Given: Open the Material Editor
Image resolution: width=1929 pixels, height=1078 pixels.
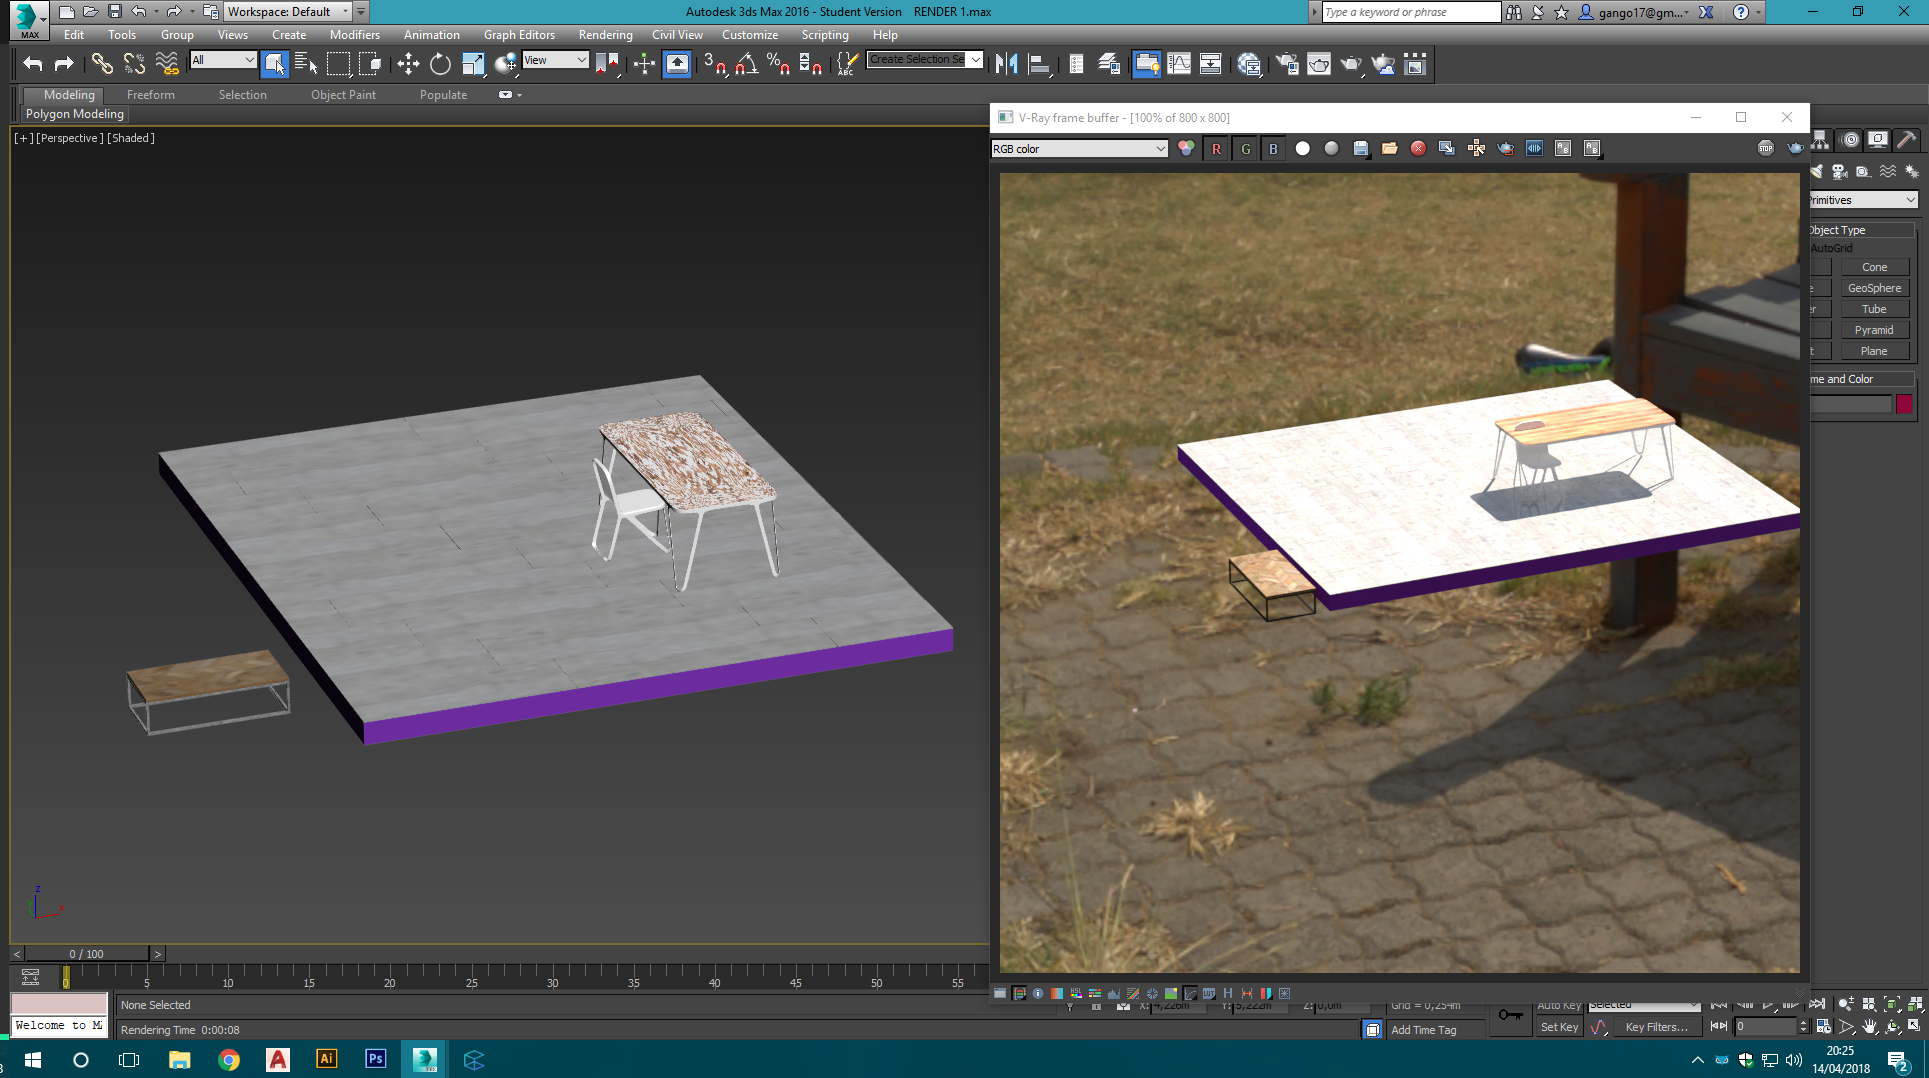Looking at the screenshot, I should click(1249, 64).
